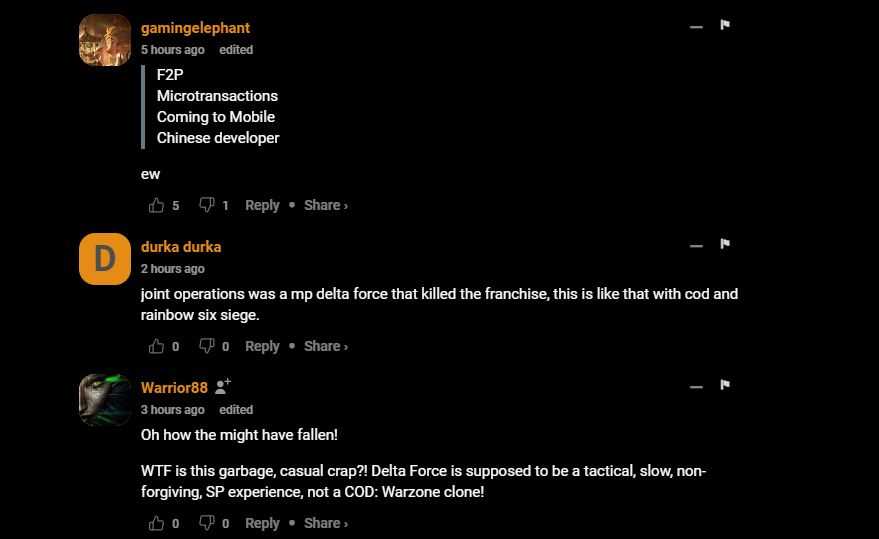
Task: Open Share menu on gamingelephant's comment
Action: point(325,205)
